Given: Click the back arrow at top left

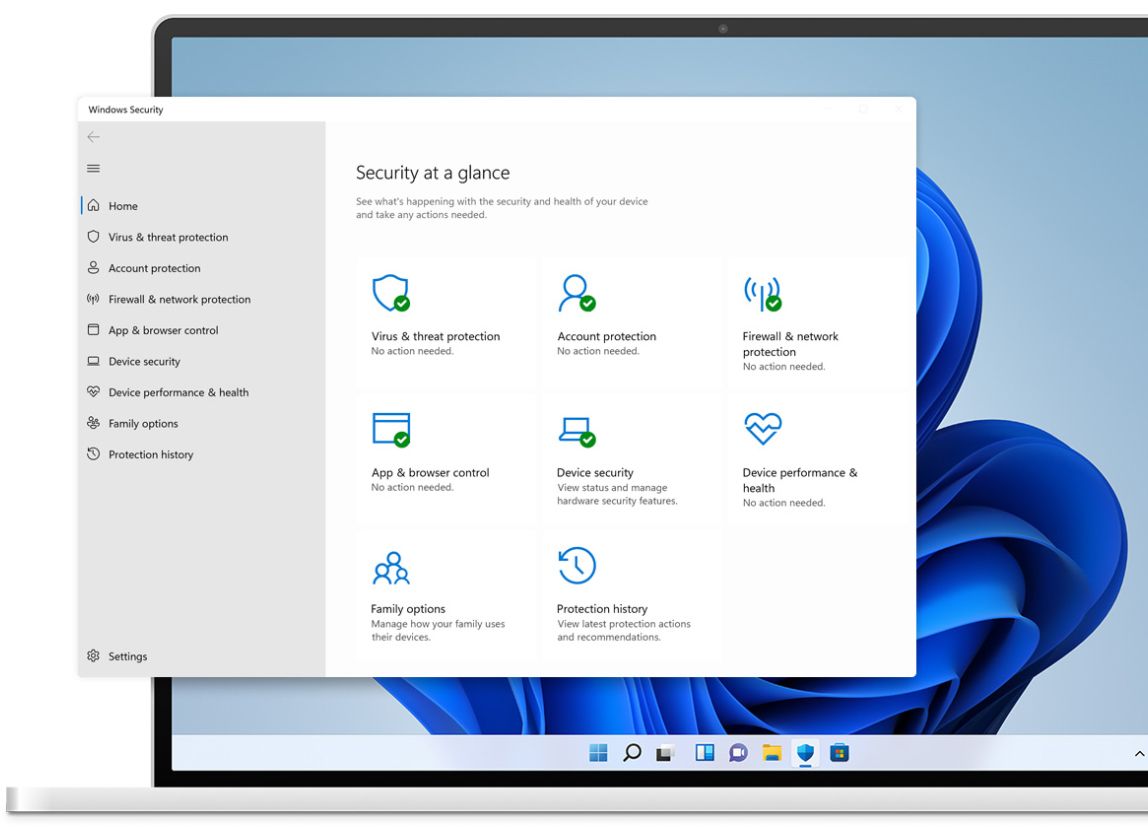Looking at the screenshot, I should [x=93, y=137].
